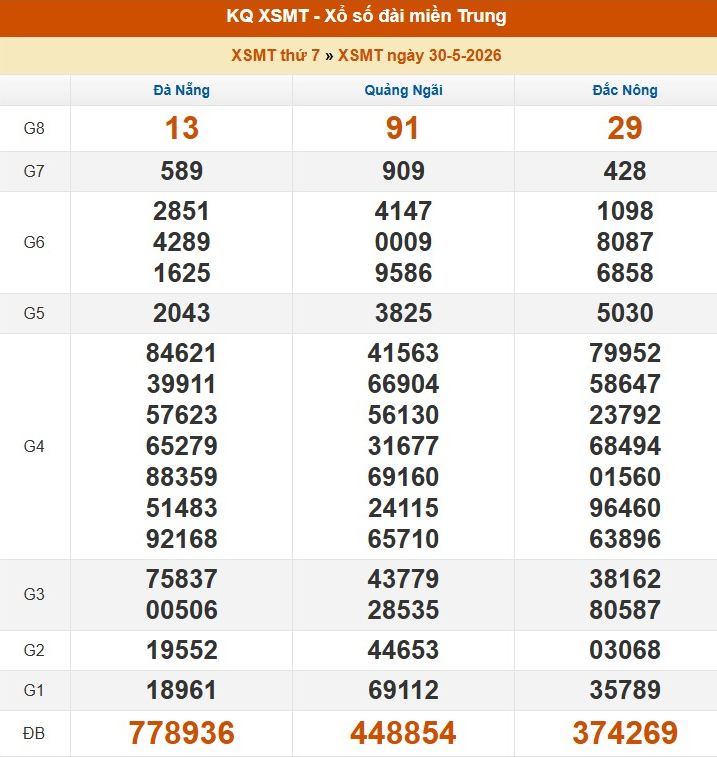Select Đà Nẵng G8 number 13
Viewport: 717px width, 757px height.
[x=182, y=128]
